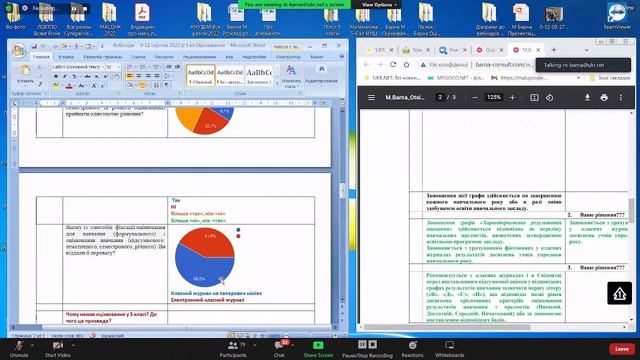Choose the first Quick Style (Обычный) thumbnail
The image size is (640, 360).
tap(200, 75)
